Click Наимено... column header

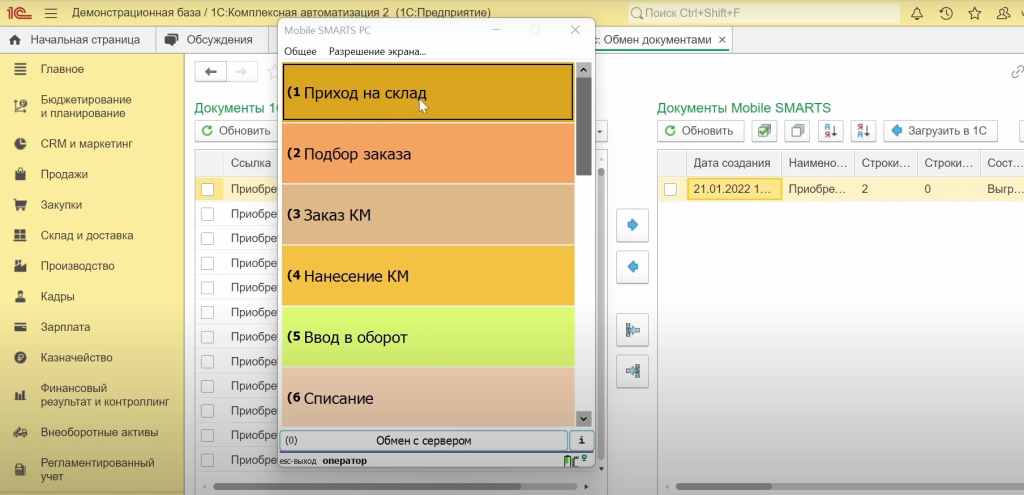click(x=818, y=163)
